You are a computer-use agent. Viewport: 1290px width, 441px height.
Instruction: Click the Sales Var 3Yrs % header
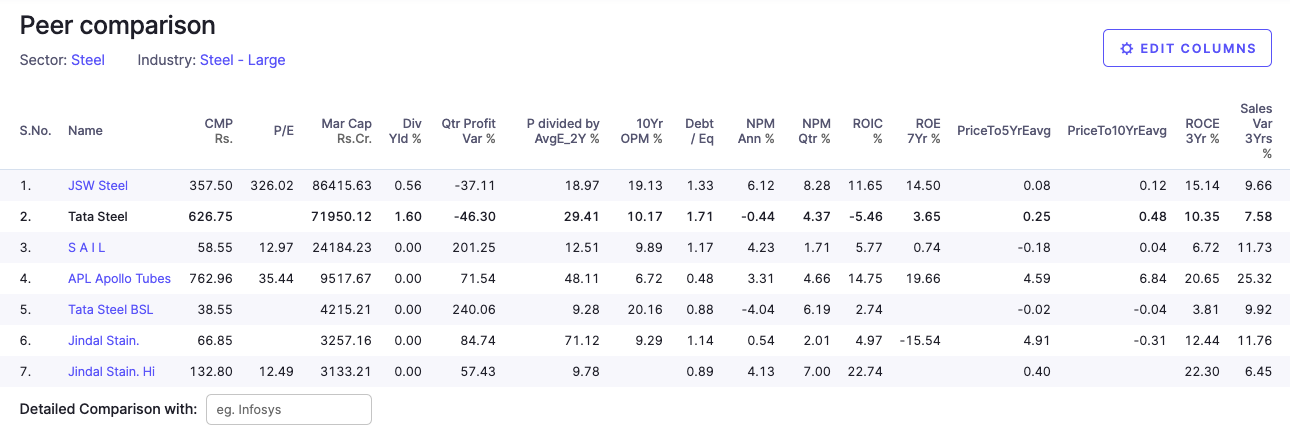pyautogui.click(x=1256, y=131)
